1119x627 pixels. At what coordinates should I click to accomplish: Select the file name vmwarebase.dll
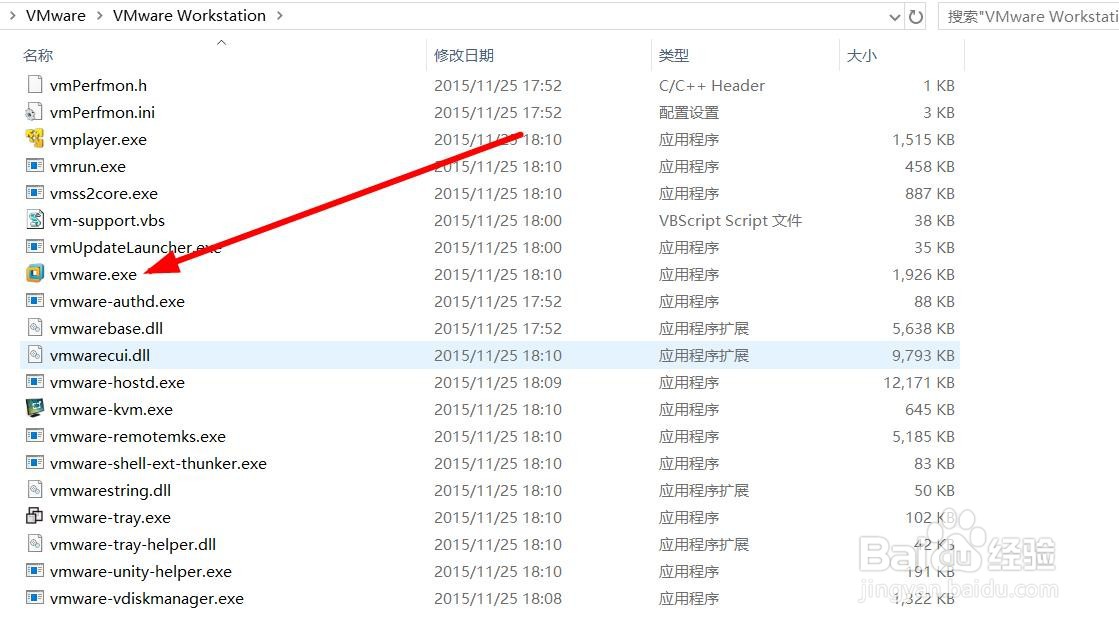106,329
